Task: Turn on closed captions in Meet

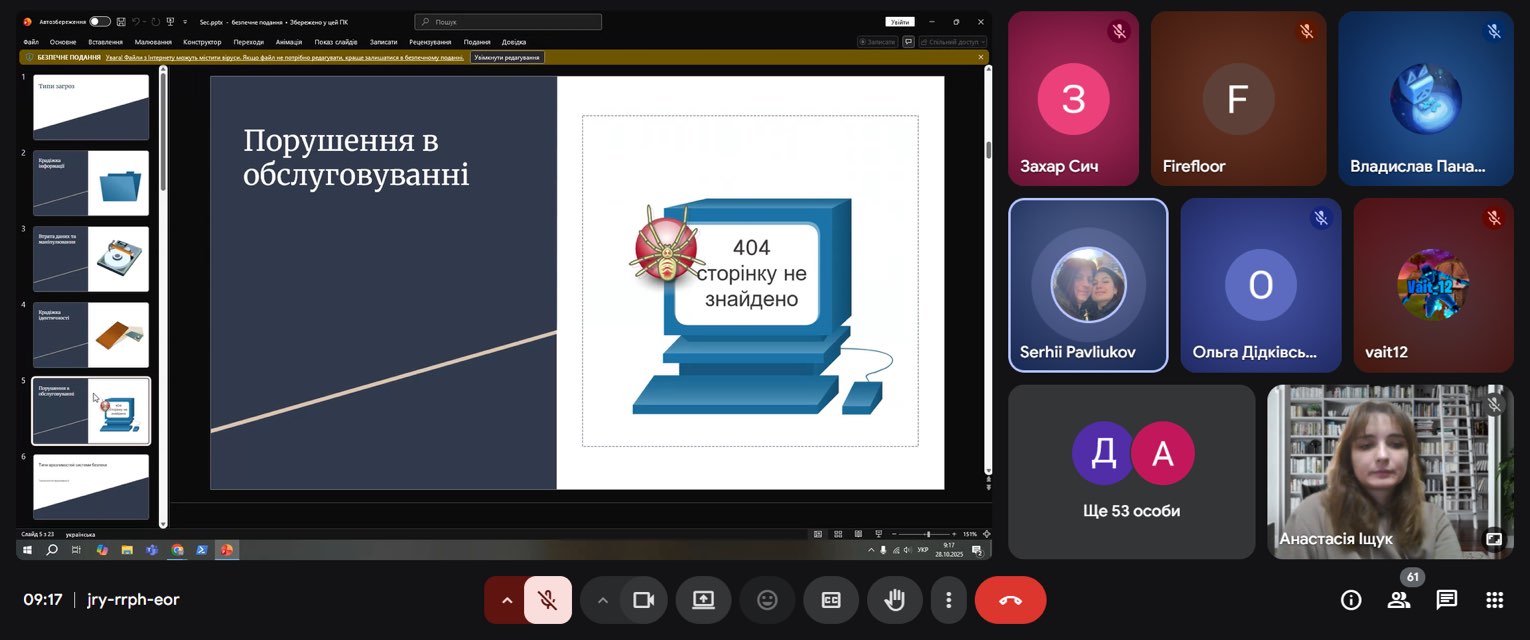Action: click(831, 600)
